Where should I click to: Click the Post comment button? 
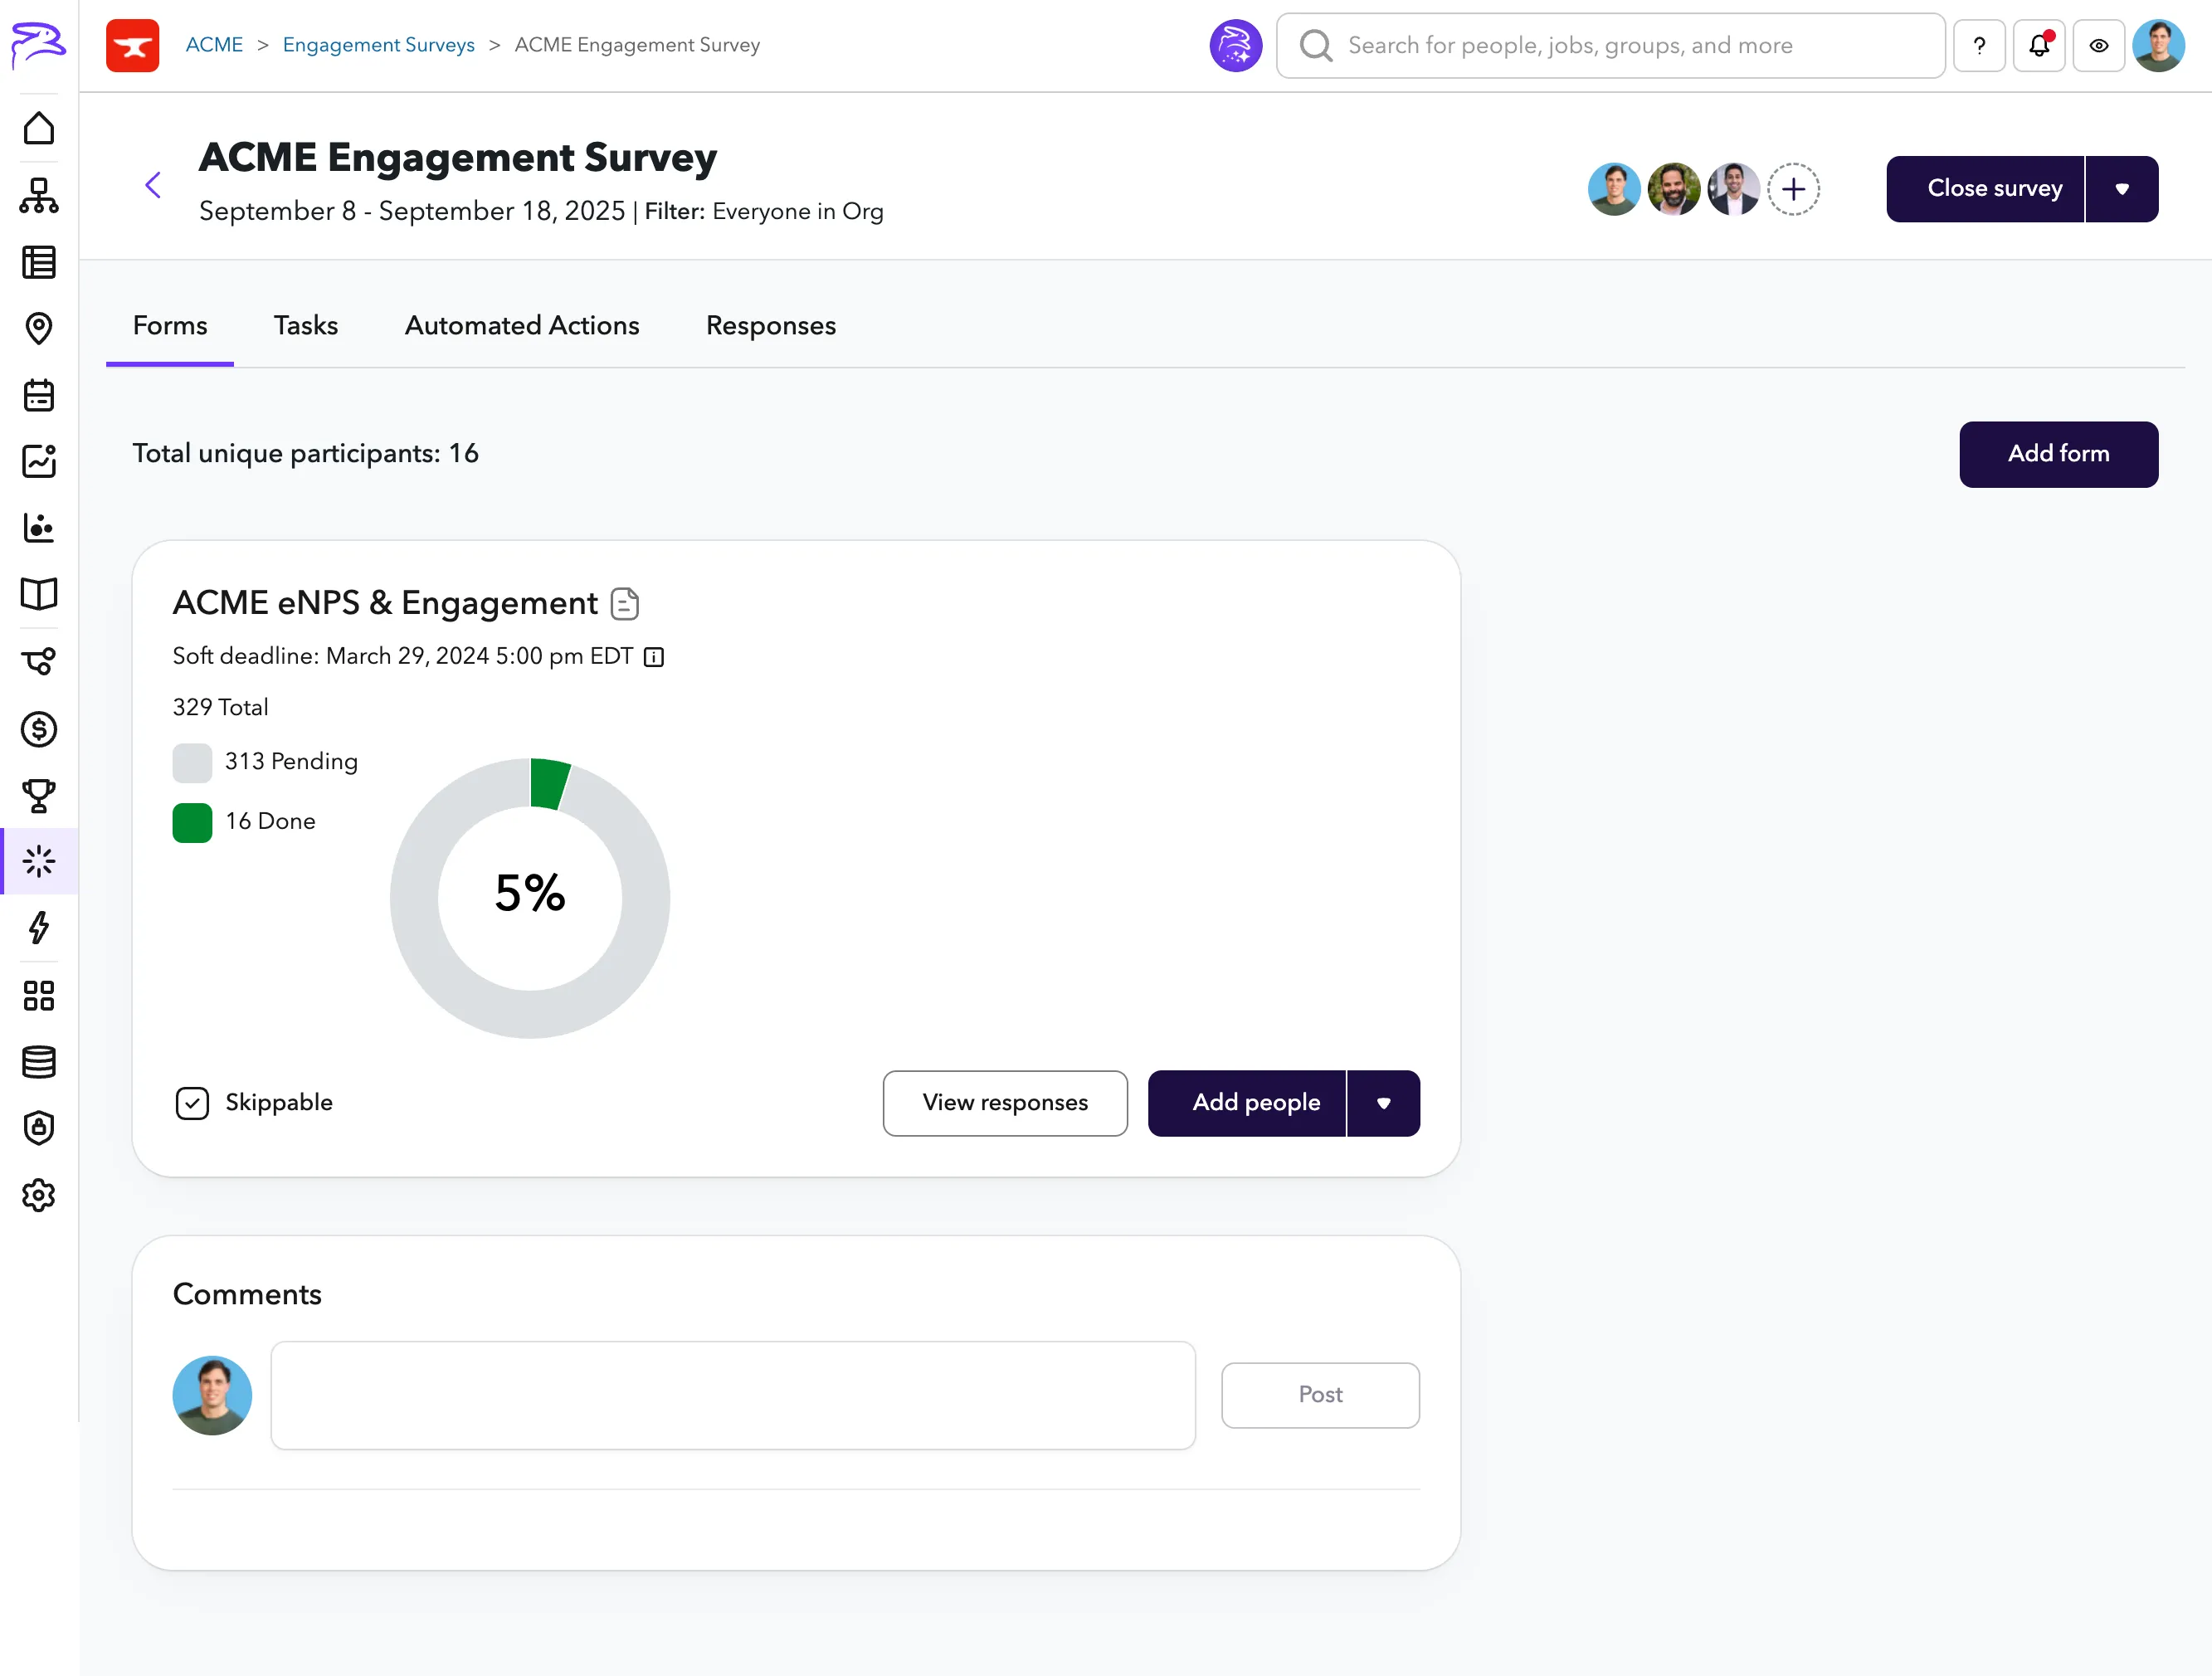pyautogui.click(x=1320, y=1395)
